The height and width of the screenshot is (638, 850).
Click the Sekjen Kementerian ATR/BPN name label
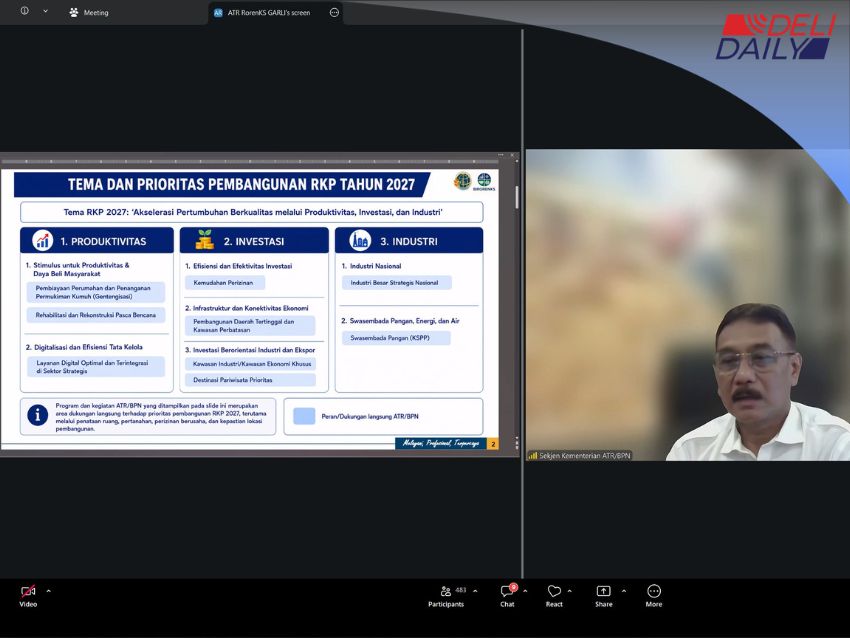point(584,456)
